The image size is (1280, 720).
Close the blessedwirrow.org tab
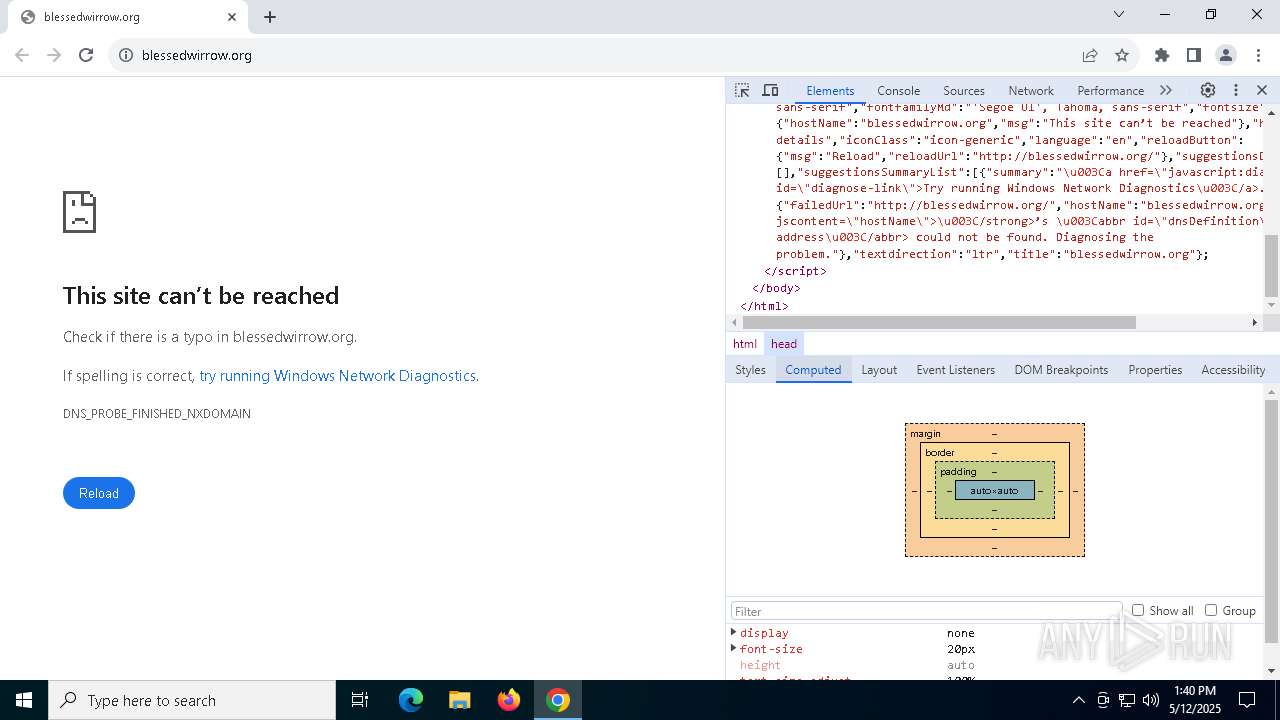tap(232, 17)
